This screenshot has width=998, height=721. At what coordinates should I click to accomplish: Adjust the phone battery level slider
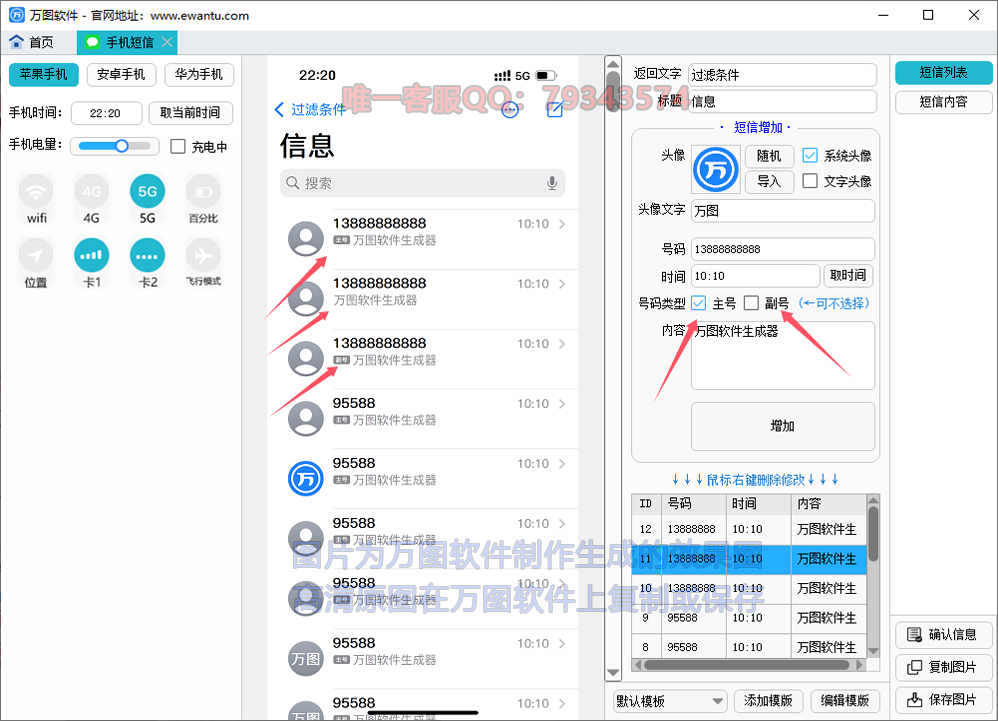tap(121, 146)
